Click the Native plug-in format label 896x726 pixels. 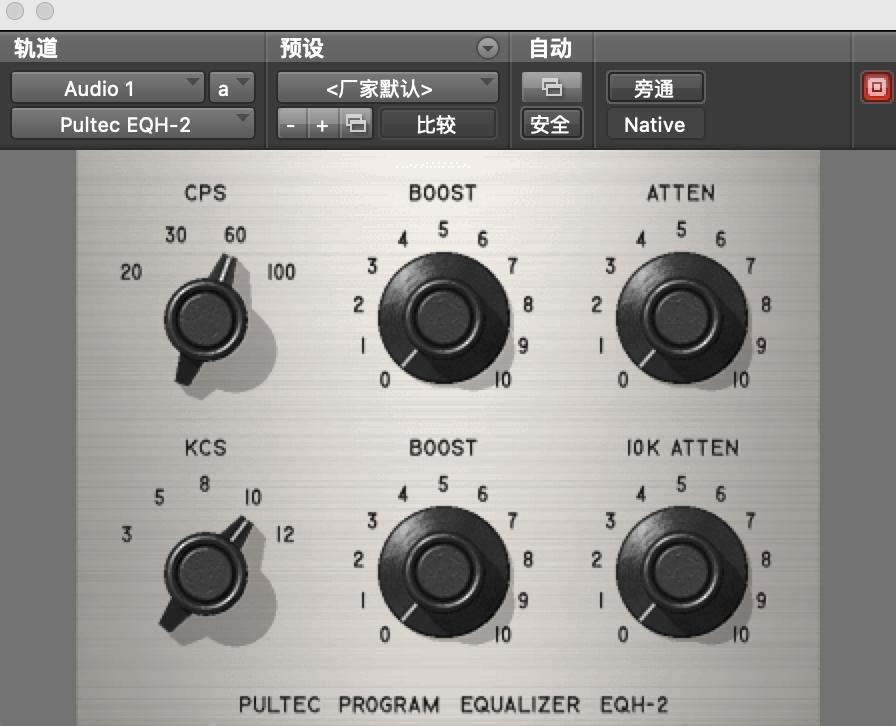655,124
